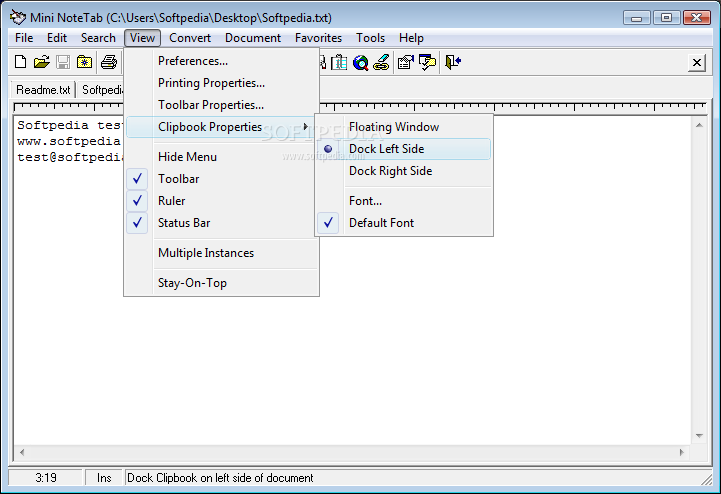
Task: Click the Clipbook book toolbar icon
Action: [339, 62]
